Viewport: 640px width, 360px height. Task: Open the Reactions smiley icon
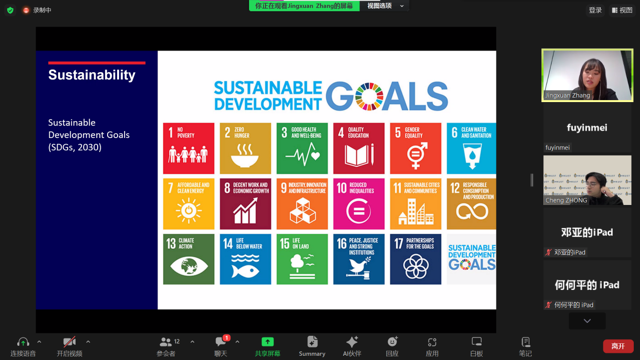coord(392,342)
